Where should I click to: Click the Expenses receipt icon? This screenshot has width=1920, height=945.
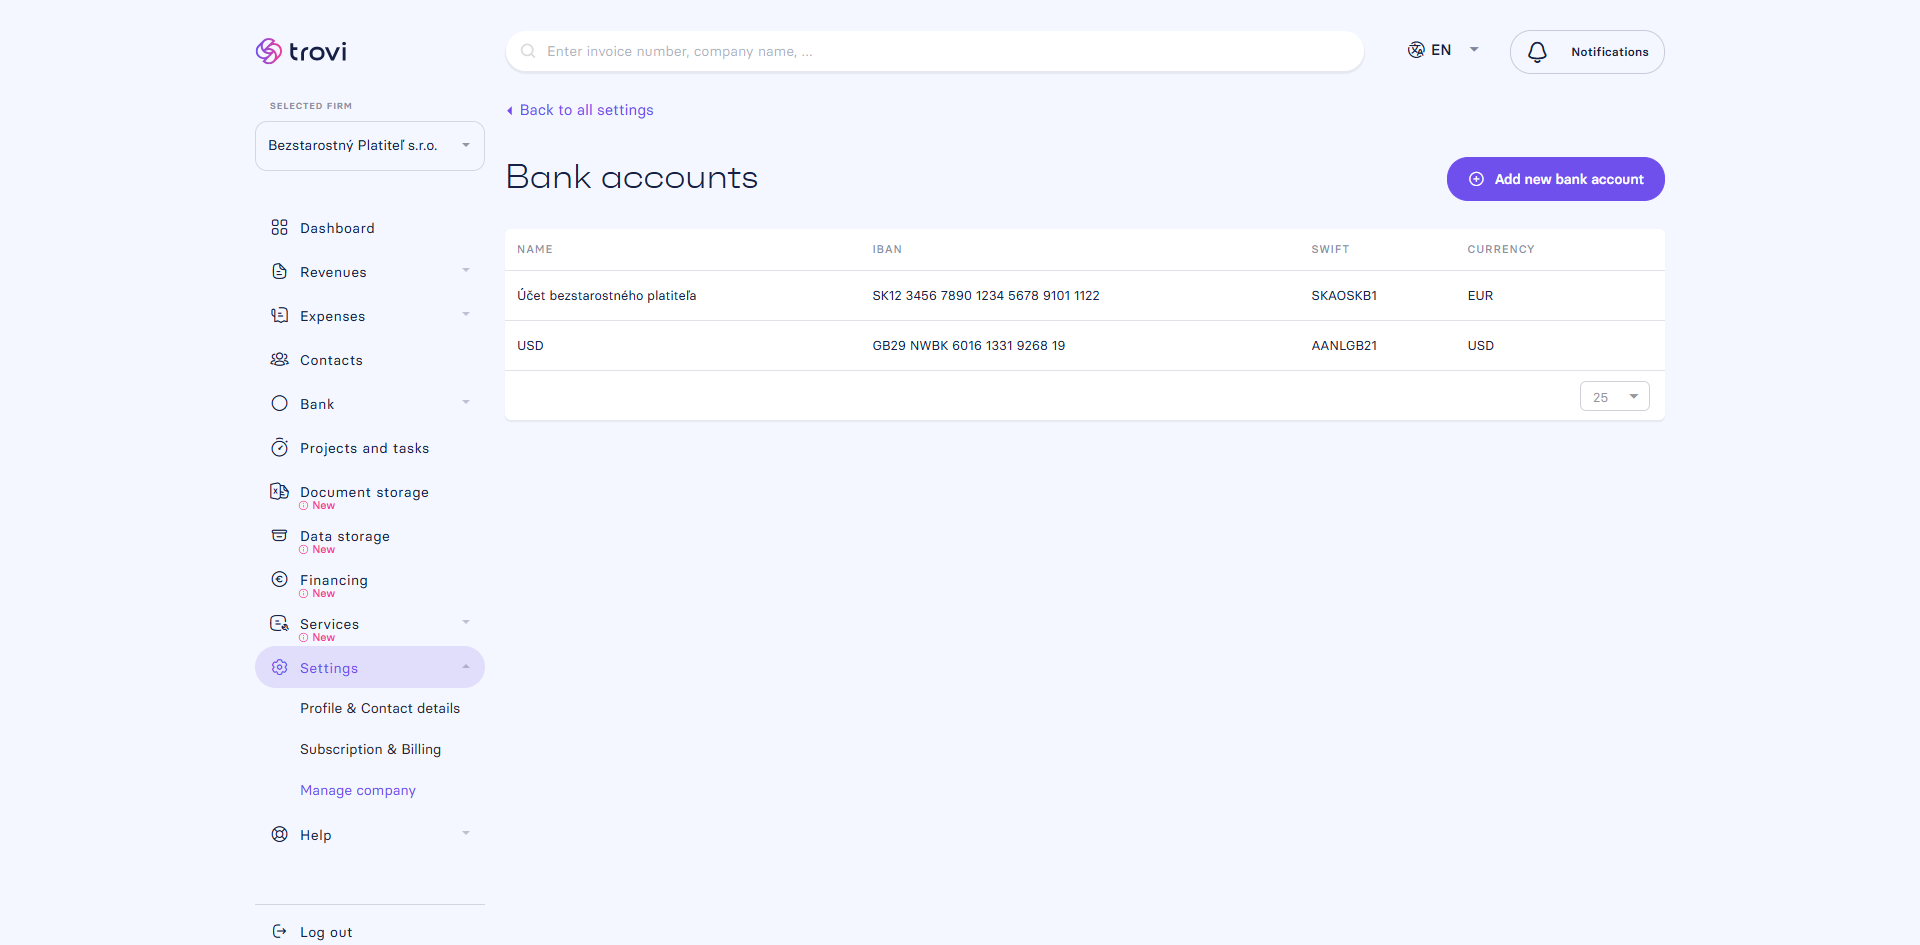click(279, 316)
